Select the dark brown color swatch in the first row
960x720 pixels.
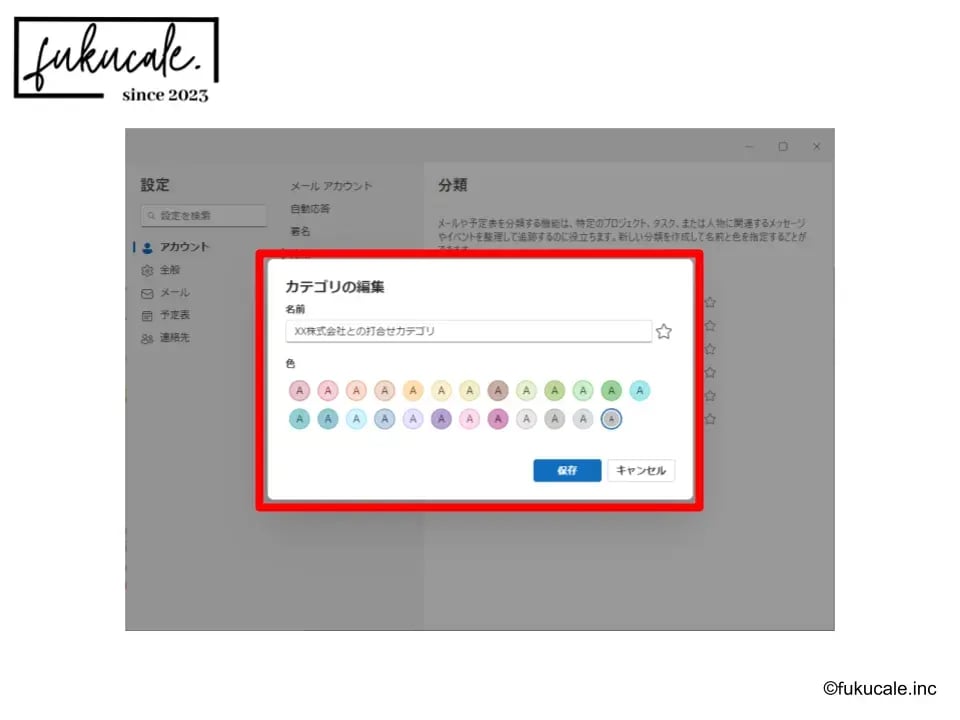click(x=498, y=391)
